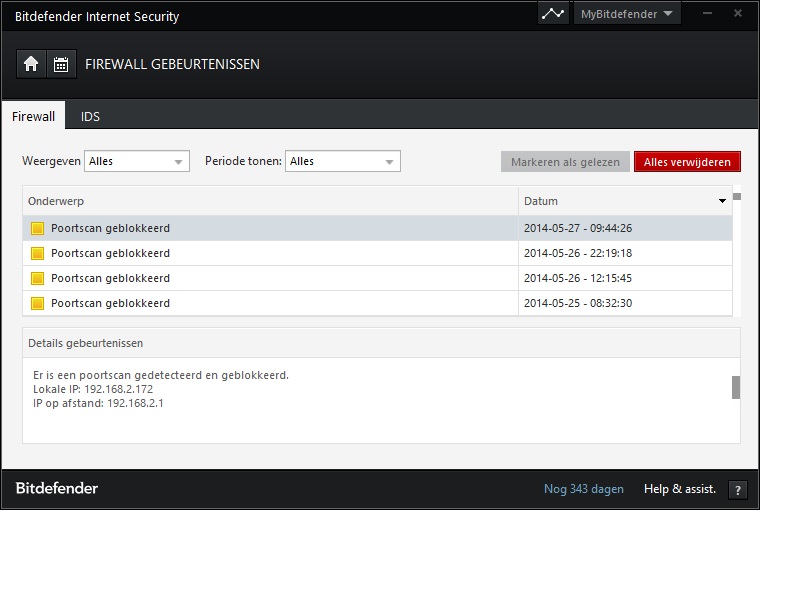Screen dimensions: 800x600
Task: Click Markeren als gelezen button
Action: click(565, 162)
